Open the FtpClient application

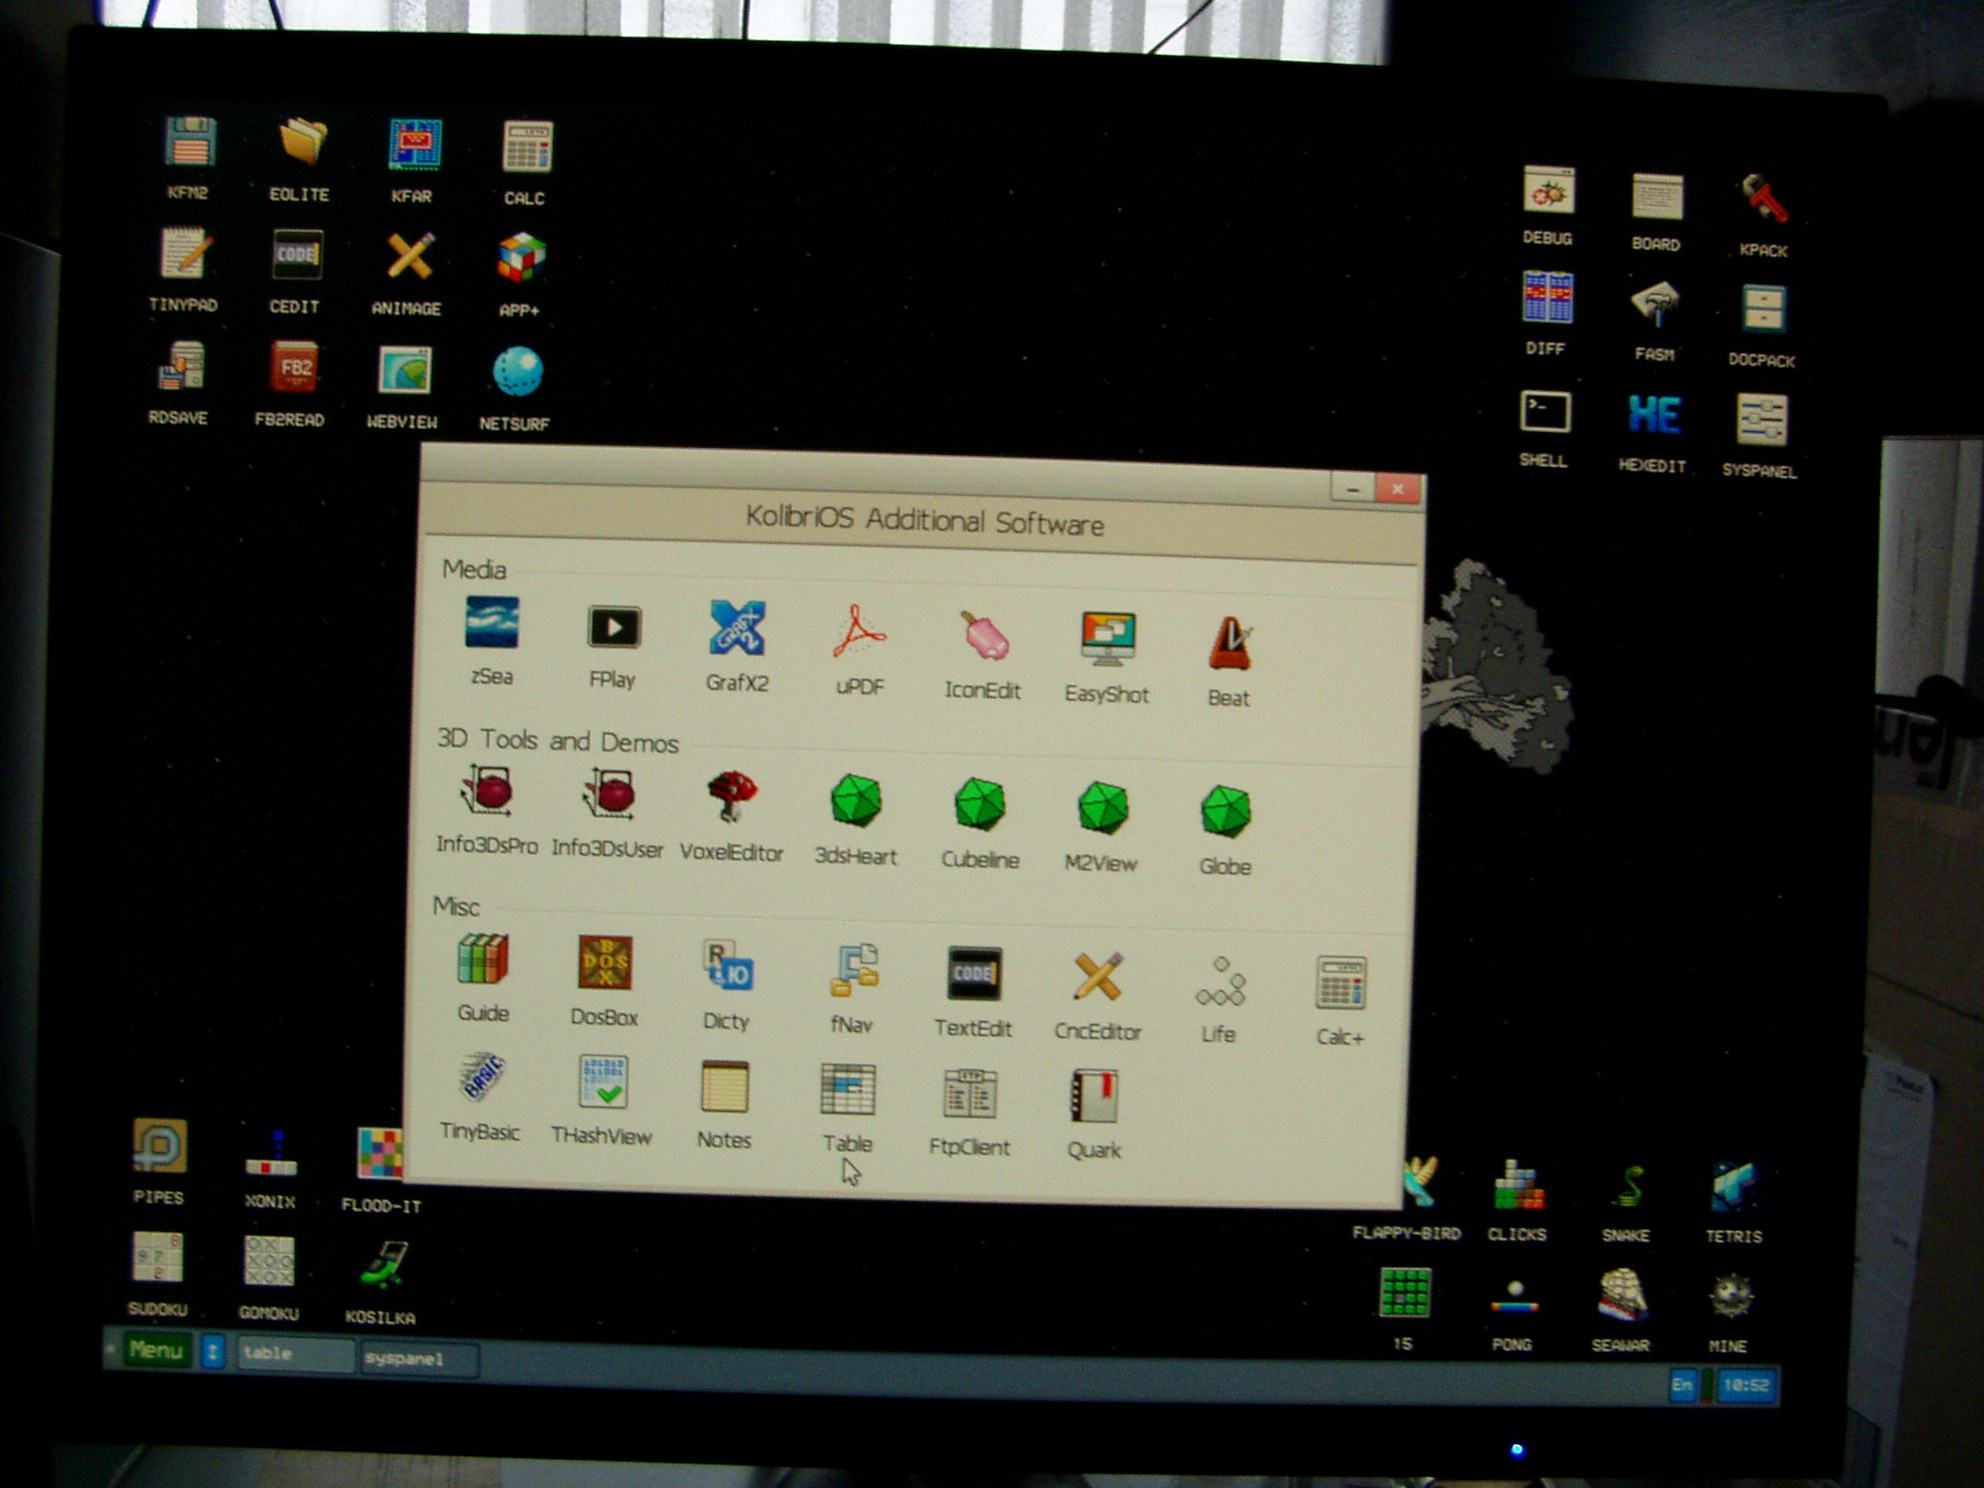[x=969, y=1095]
